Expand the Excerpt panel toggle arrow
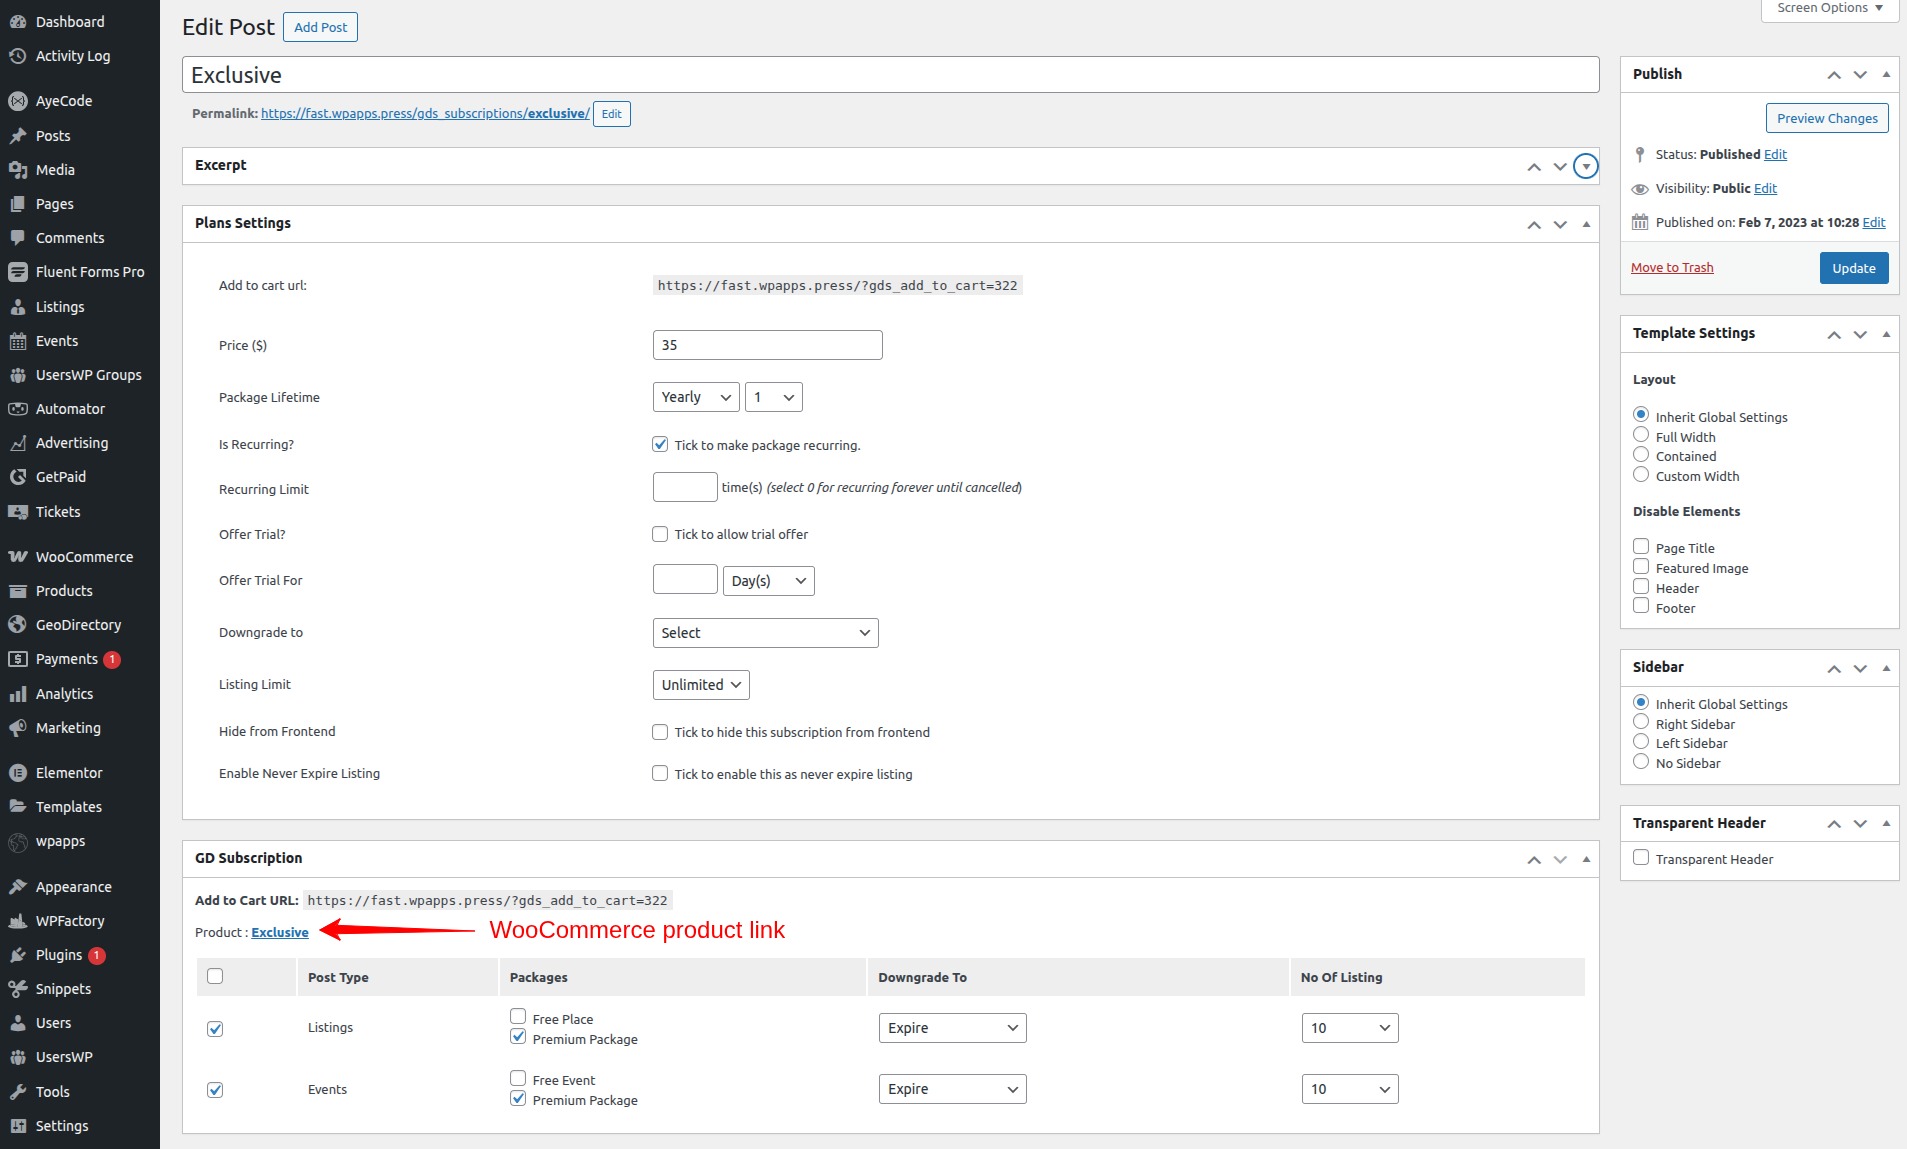The width and height of the screenshot is (1907, 1149). pyautogui.click(x=1585, y=166)
